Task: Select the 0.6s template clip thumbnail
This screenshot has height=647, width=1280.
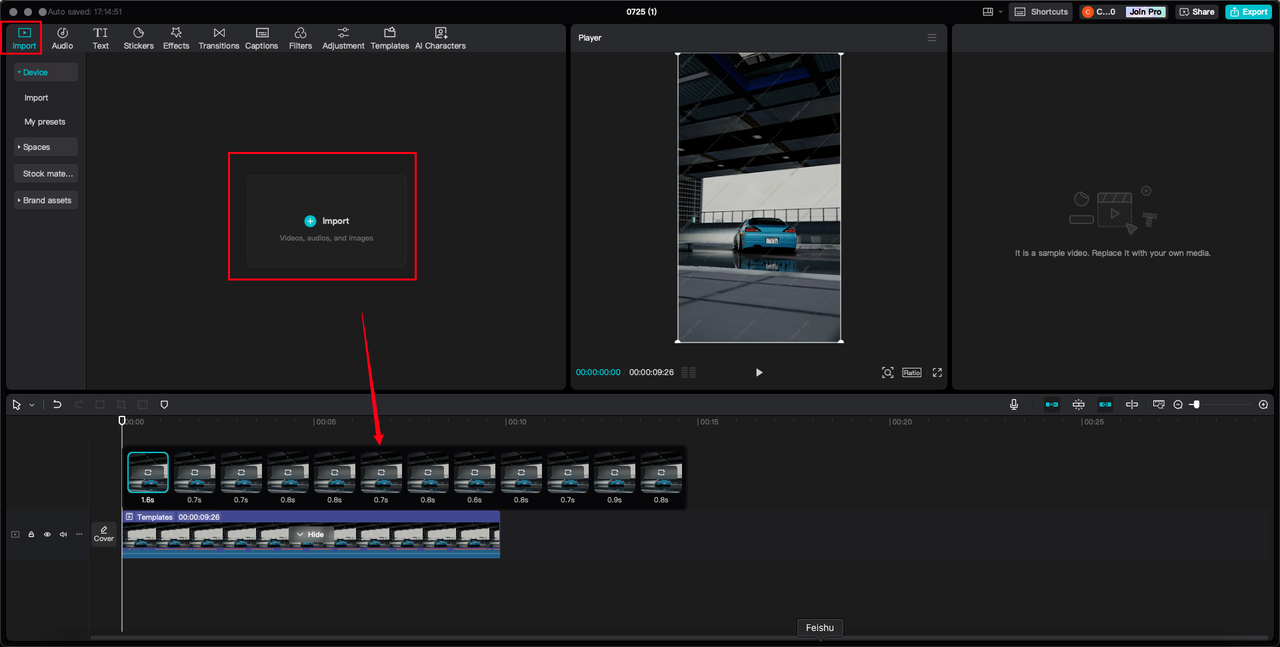Action: [474, 473]
